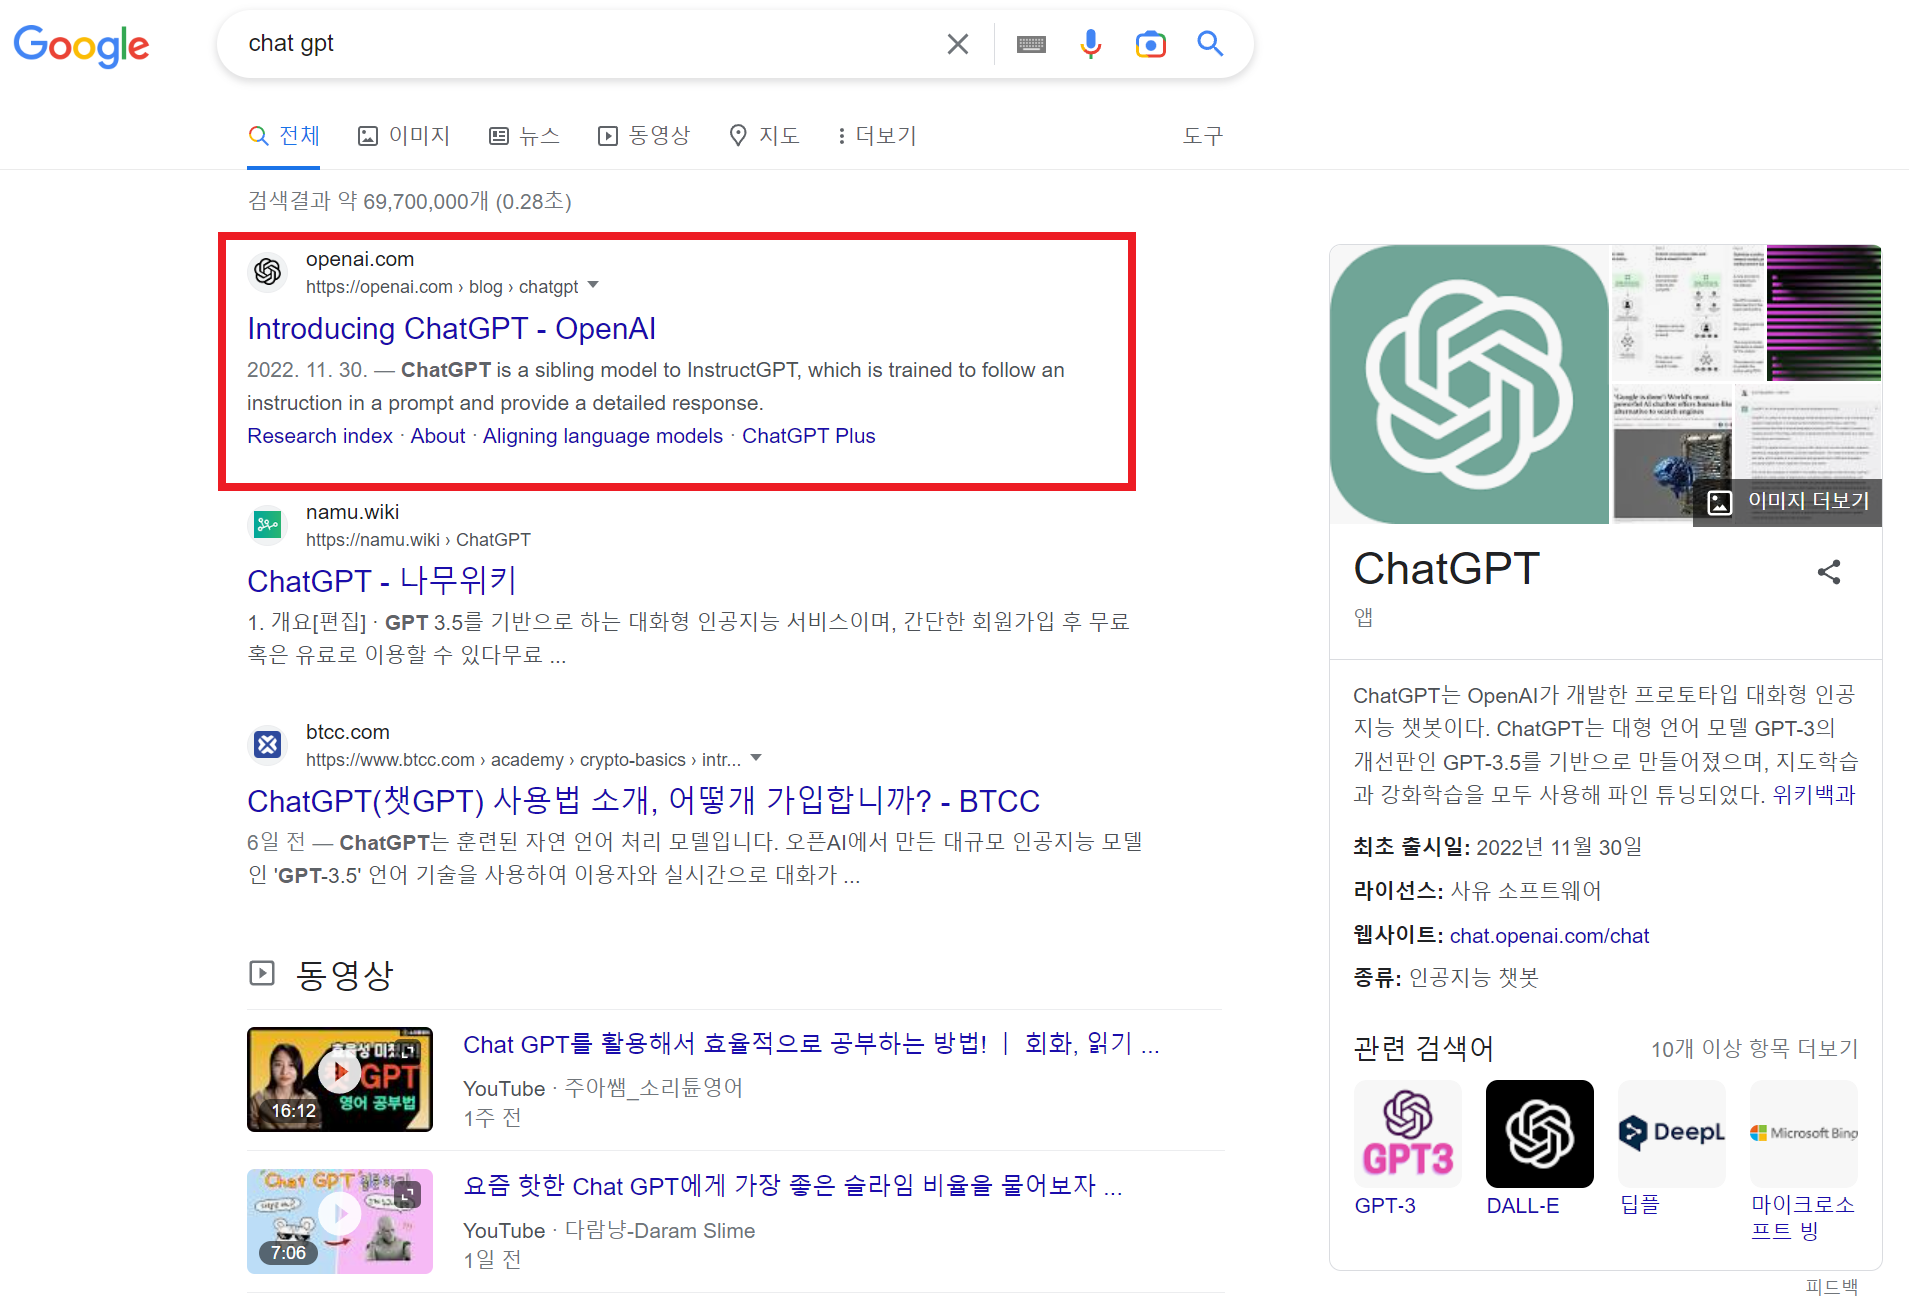Click the large ChatGPT logo image
The width and height of the screenshot is (1909, 1309).
[x=1469, y=384]
